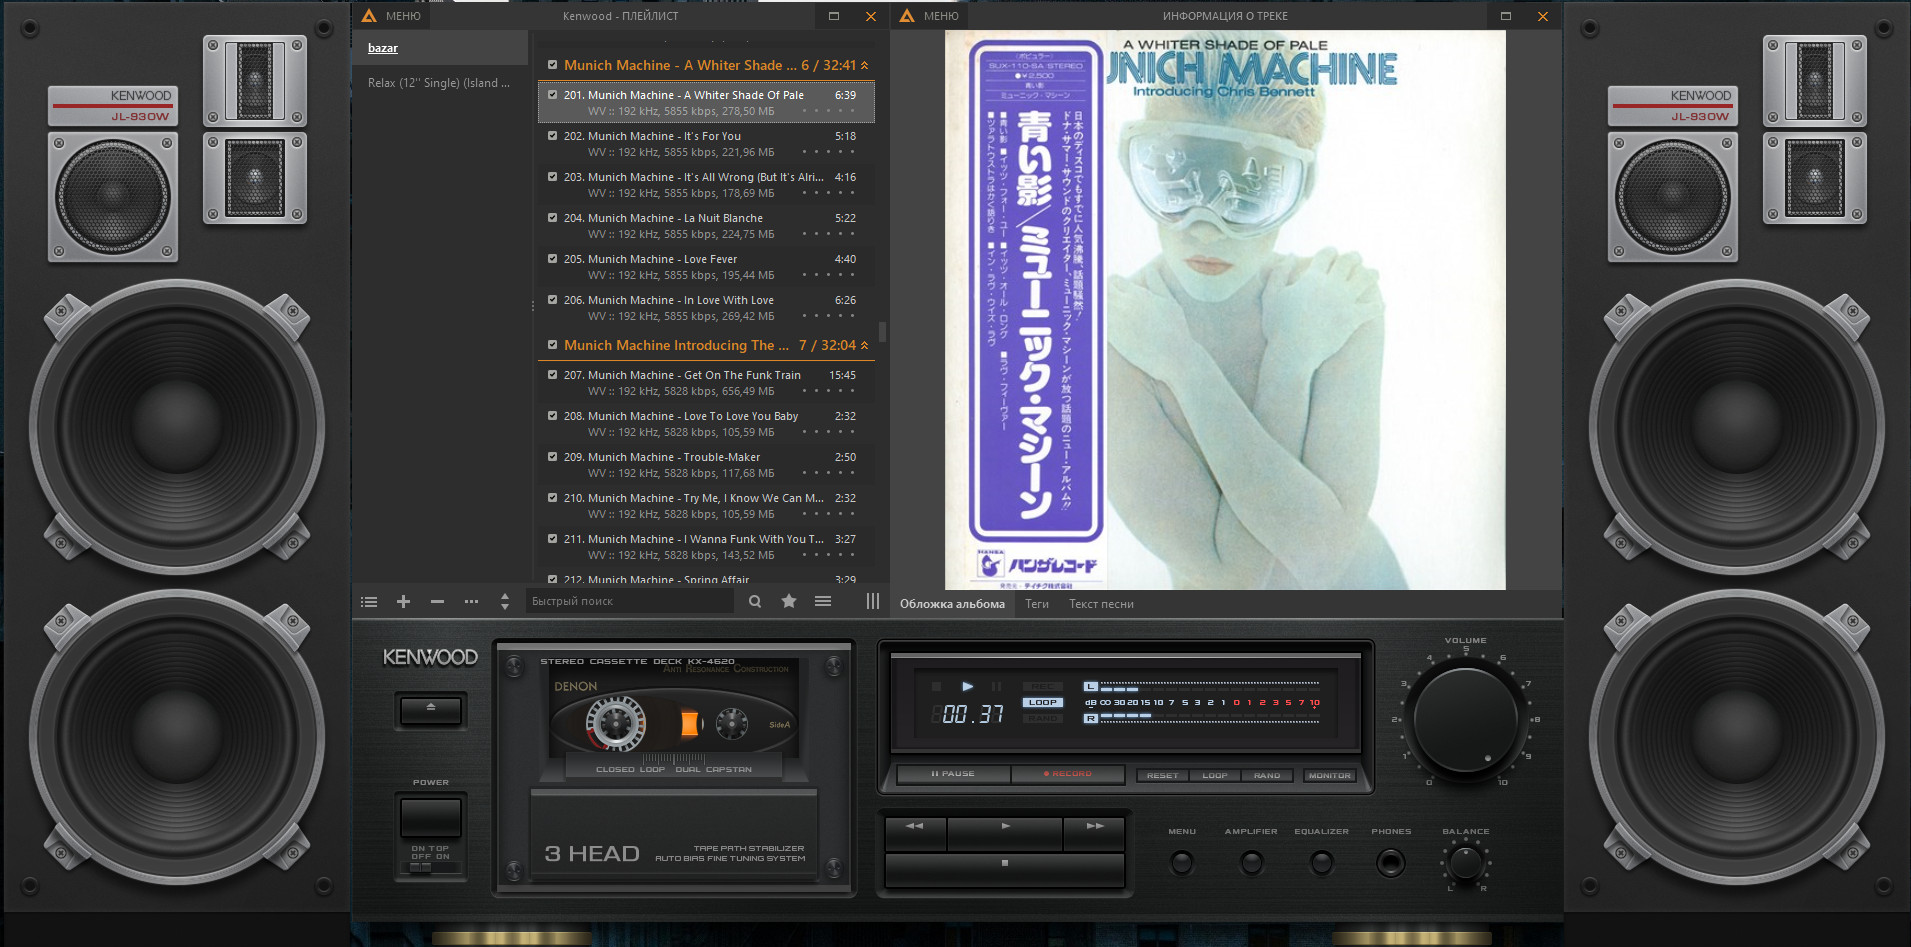Click the PHONES jack

coord(1391,862)
